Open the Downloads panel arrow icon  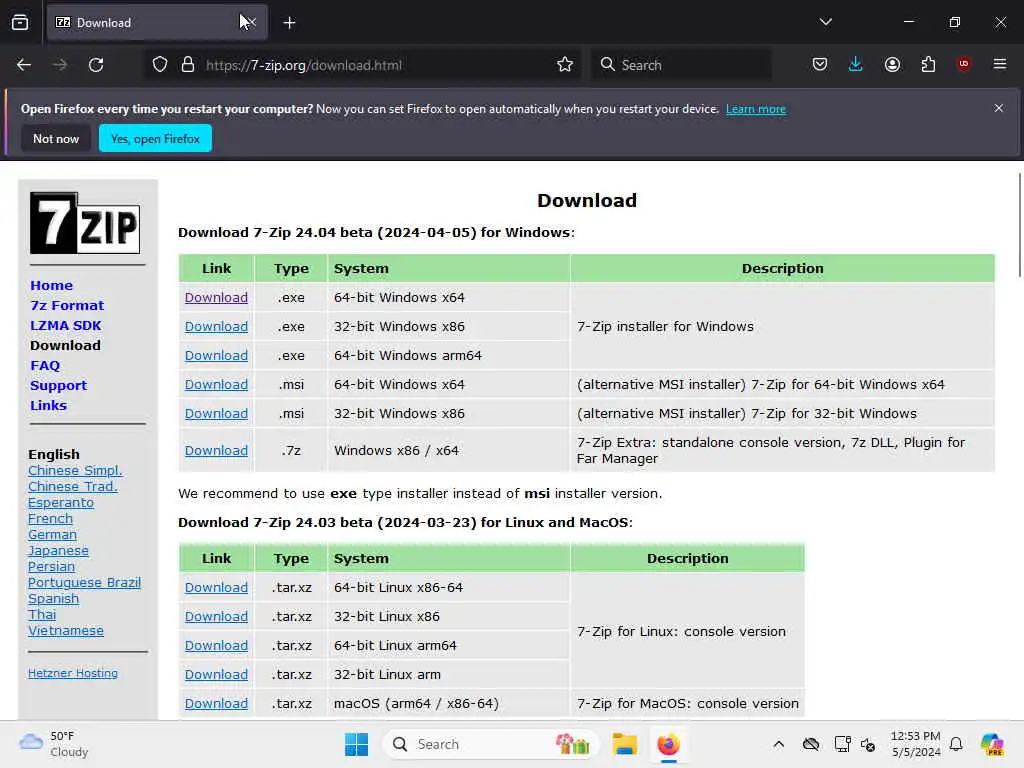[856, 65]
